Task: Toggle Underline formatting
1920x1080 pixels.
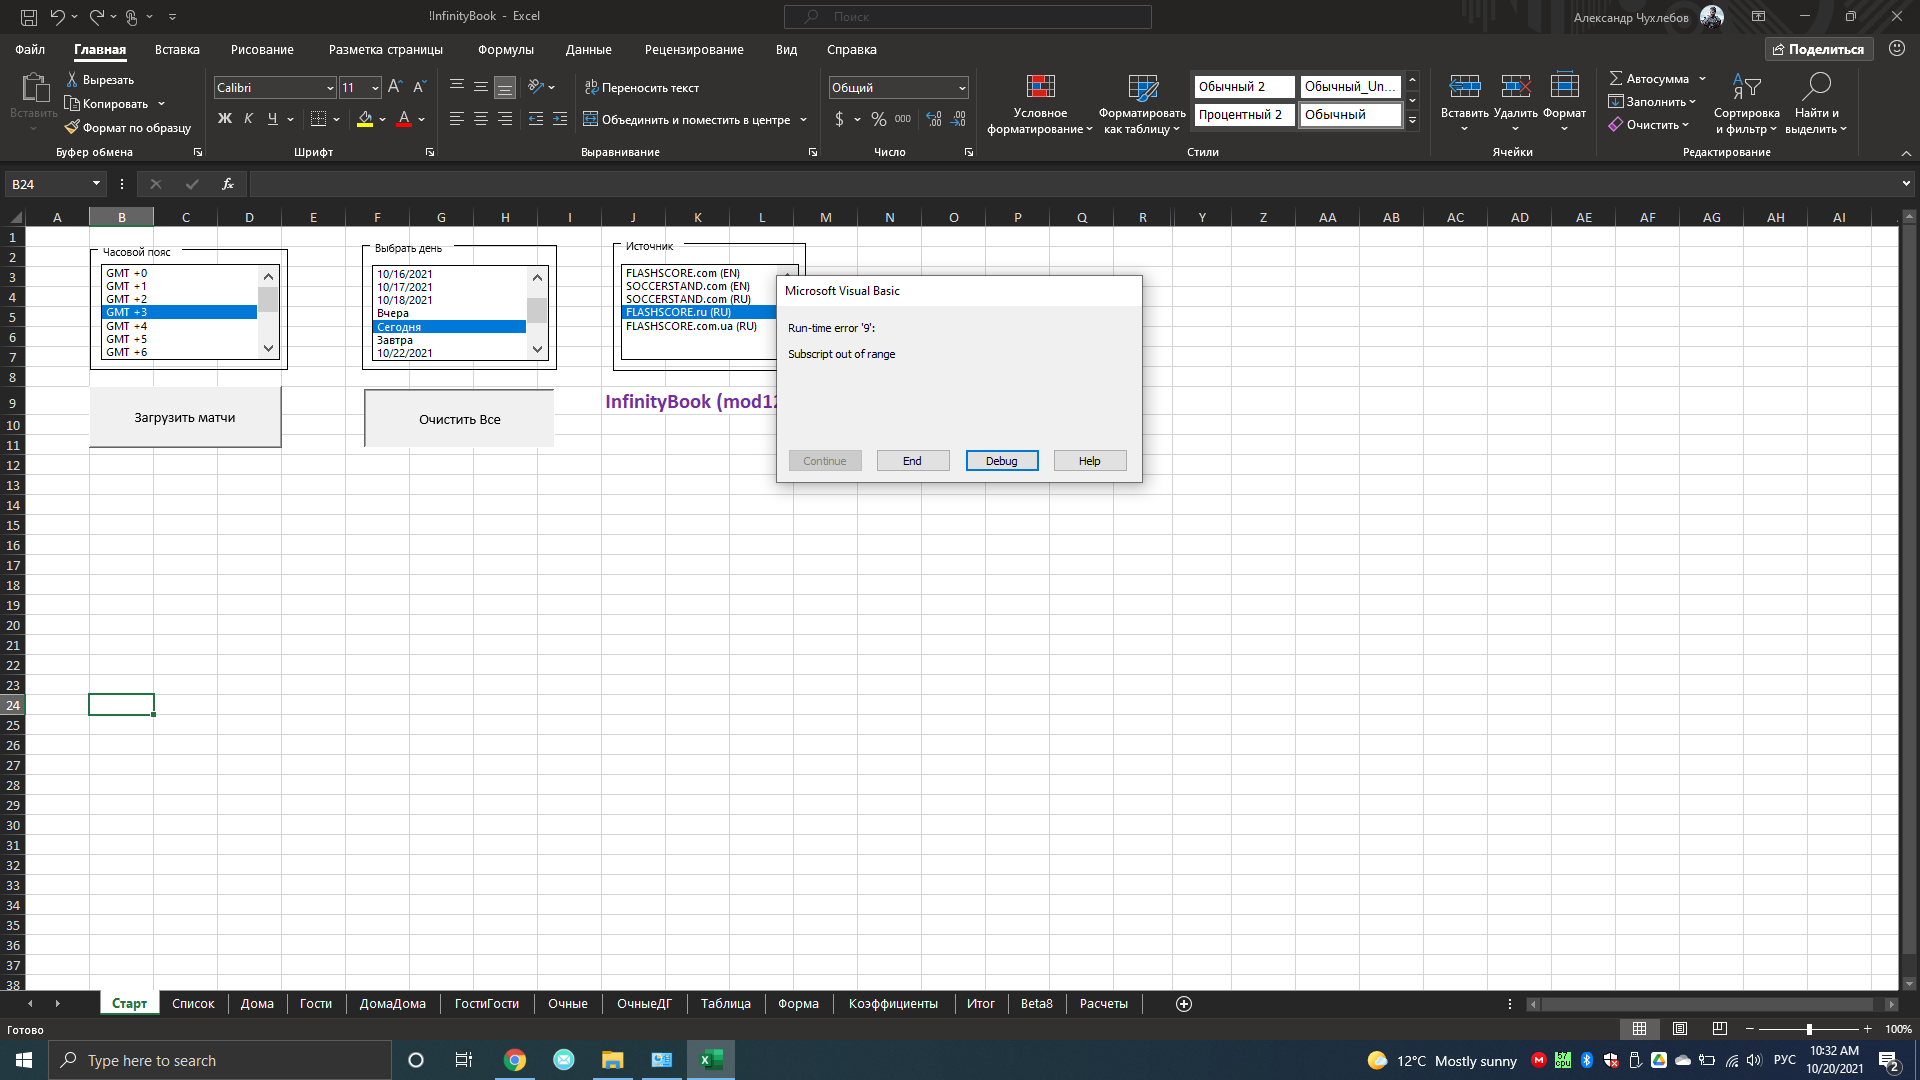Action: [272, 119]
